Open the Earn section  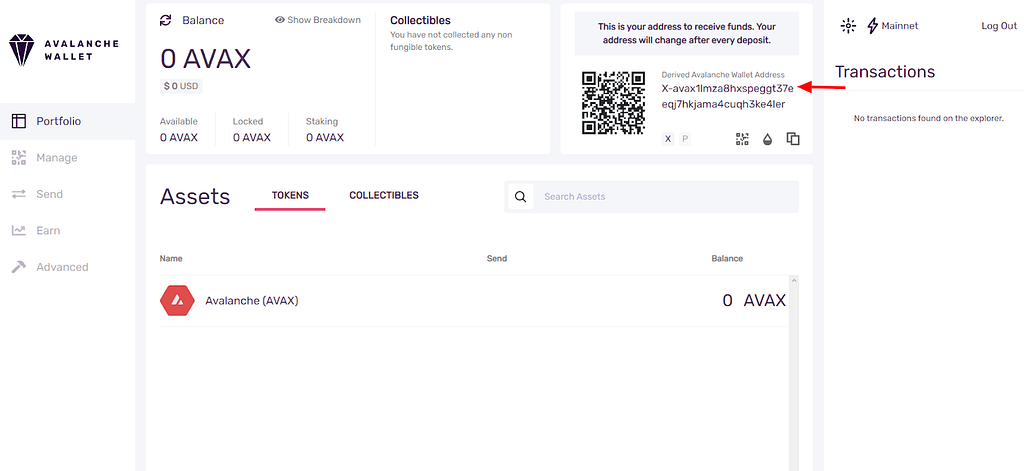(x=67, y=231)
